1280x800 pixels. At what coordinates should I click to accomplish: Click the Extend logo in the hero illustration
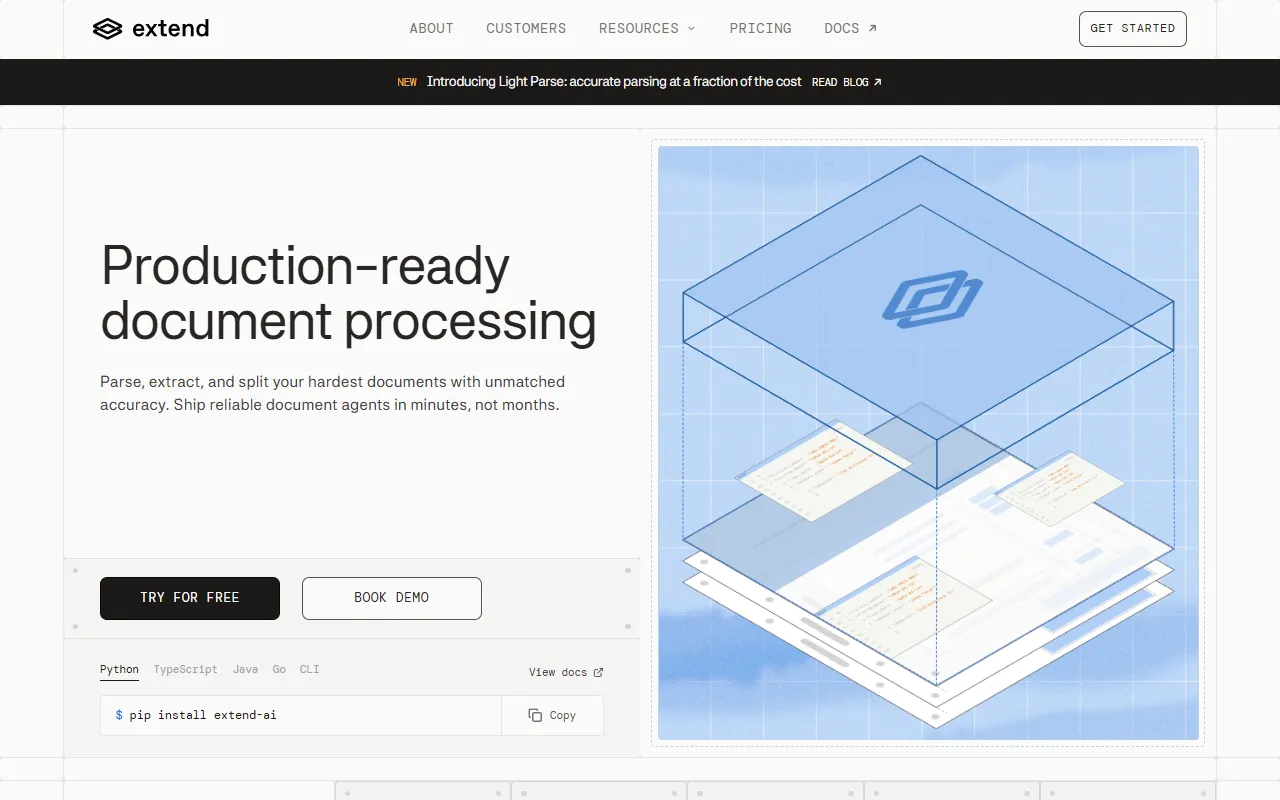[x=932, y=299]
